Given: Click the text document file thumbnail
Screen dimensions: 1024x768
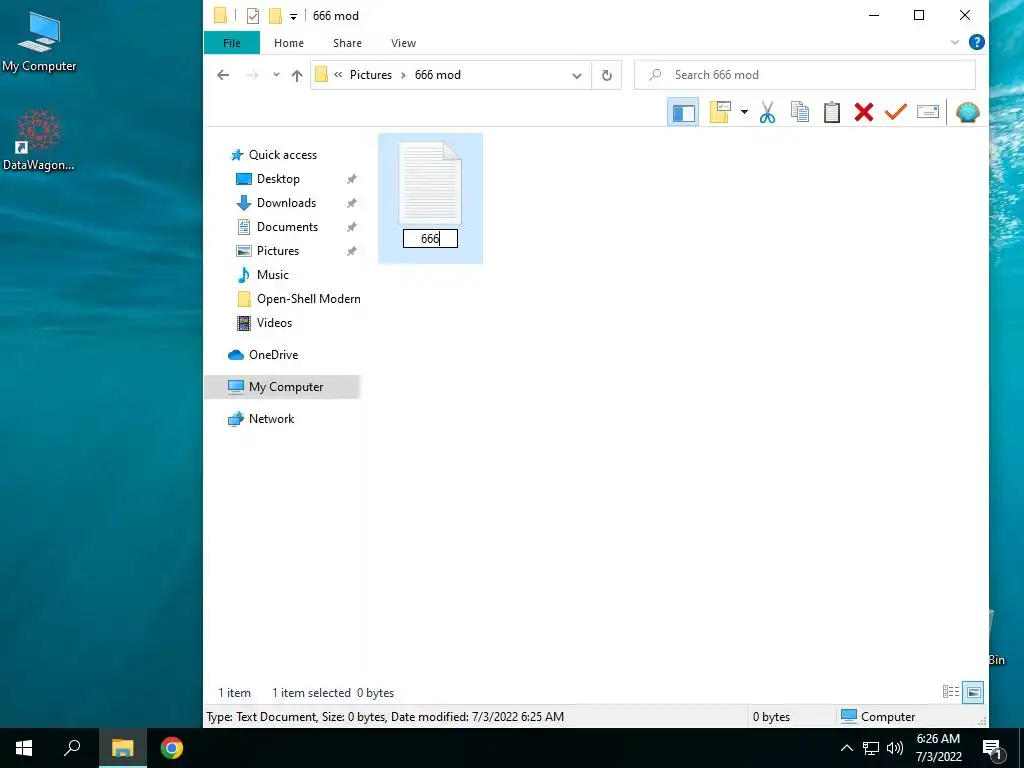Looking at the screenshot, I should coord(430,183).
